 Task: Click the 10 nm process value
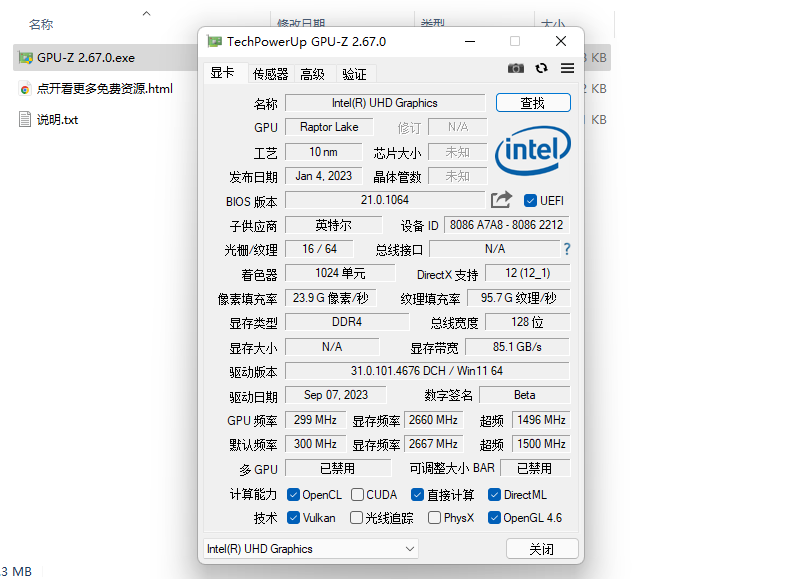[x=323, y=152]
